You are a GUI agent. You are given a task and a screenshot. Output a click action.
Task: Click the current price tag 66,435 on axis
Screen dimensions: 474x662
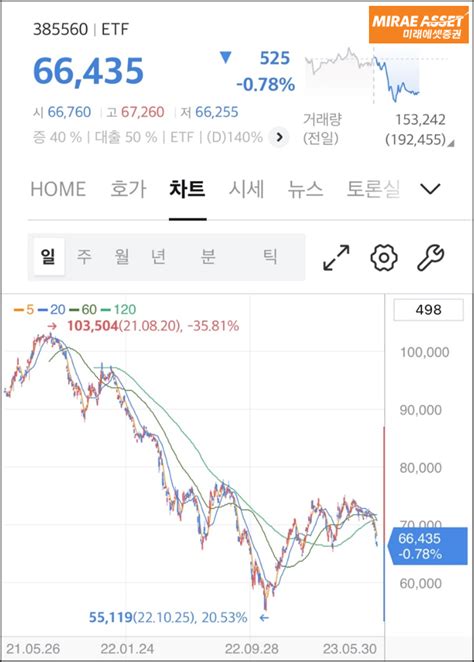pos(428,546)
